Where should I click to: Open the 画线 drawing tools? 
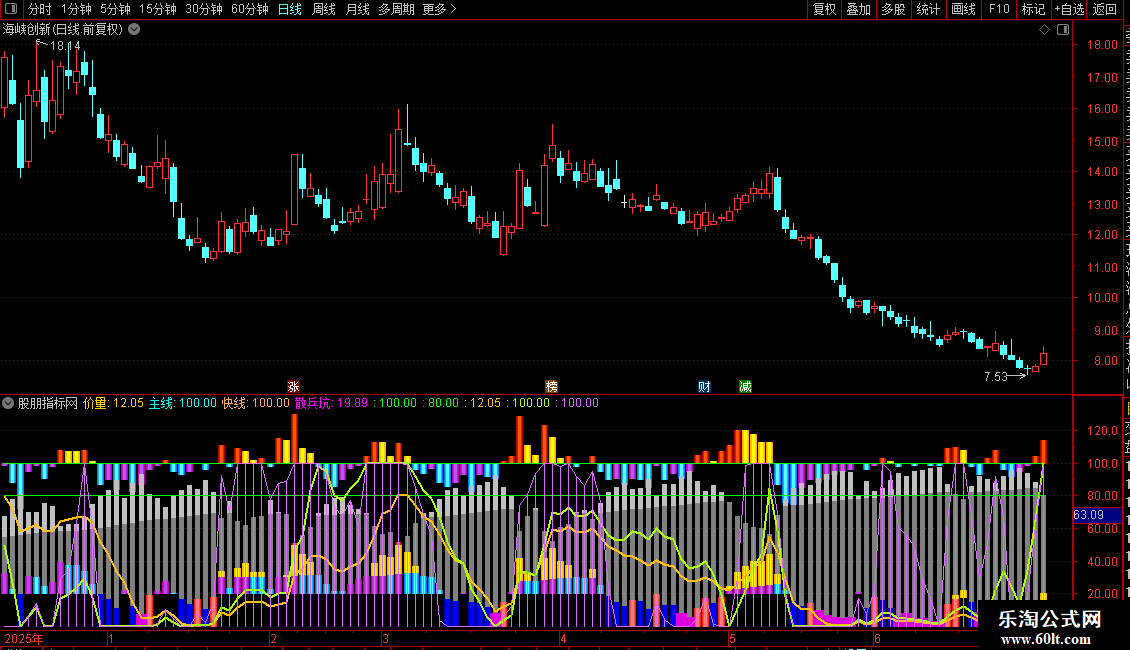pyautogui.click(x=963, y=9)
